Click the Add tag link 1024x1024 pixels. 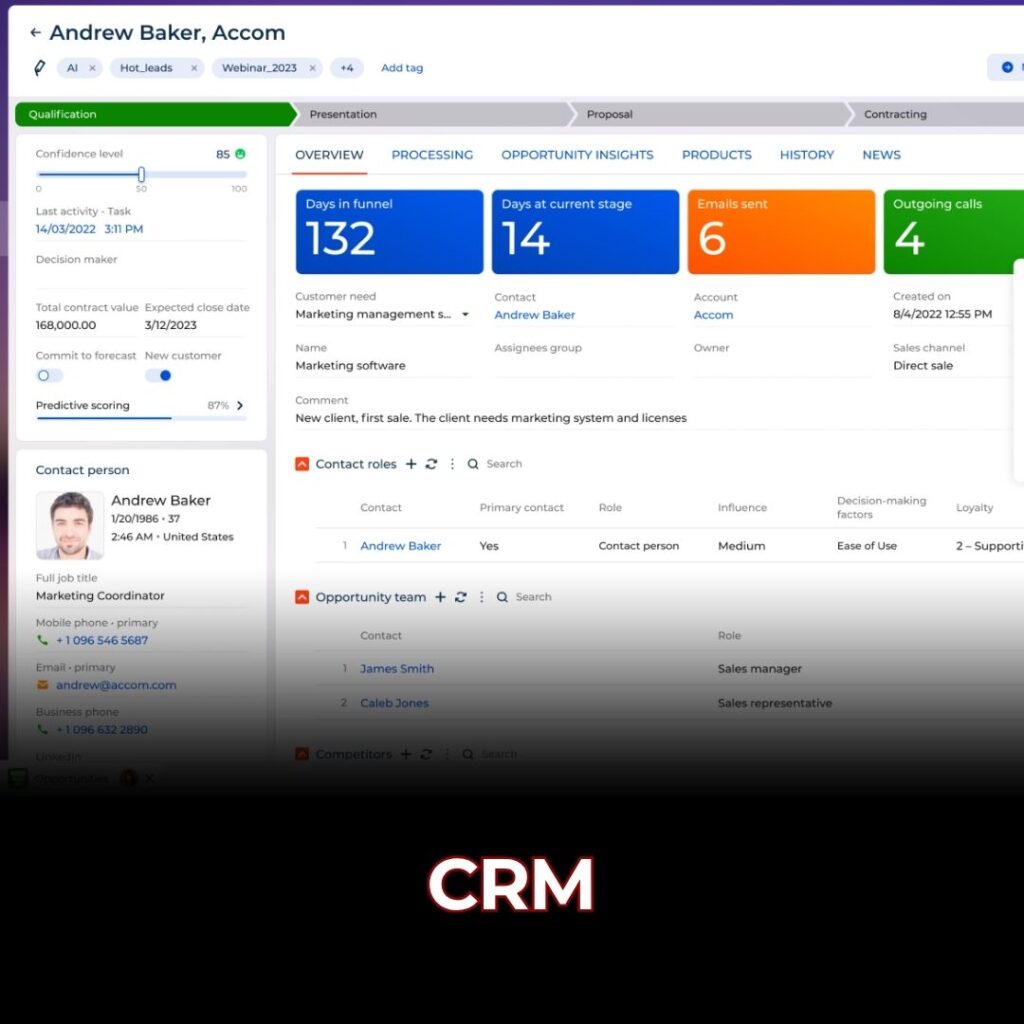402,68
